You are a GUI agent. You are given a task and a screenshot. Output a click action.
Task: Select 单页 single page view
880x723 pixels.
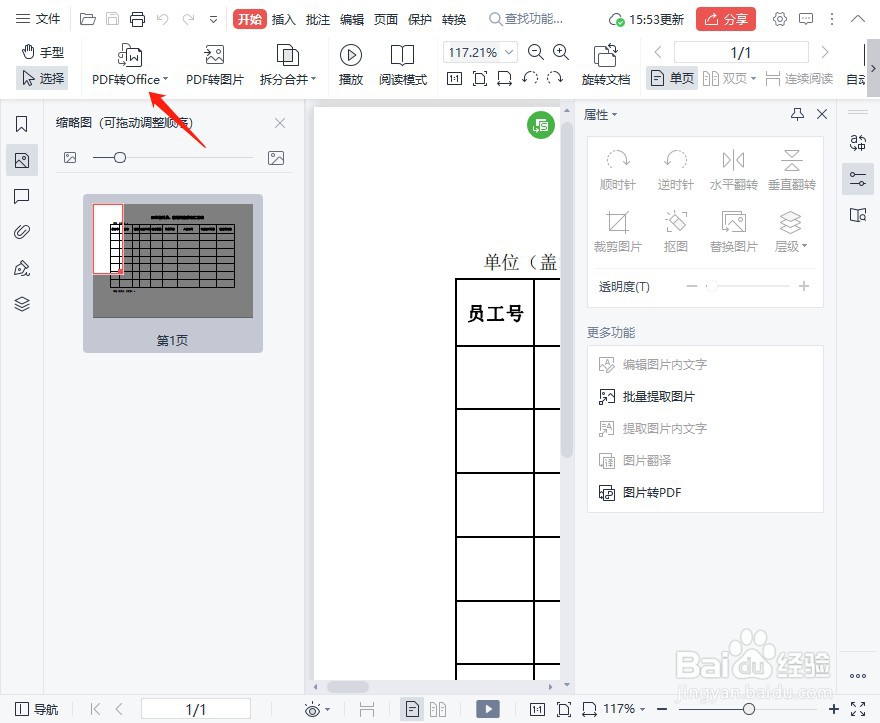(671, 78)
